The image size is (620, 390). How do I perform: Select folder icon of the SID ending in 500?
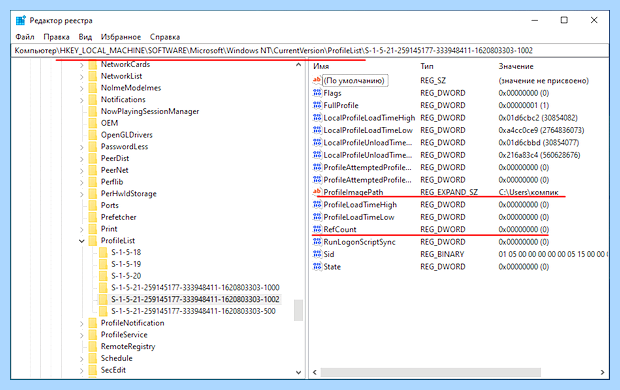coord(103,311)
